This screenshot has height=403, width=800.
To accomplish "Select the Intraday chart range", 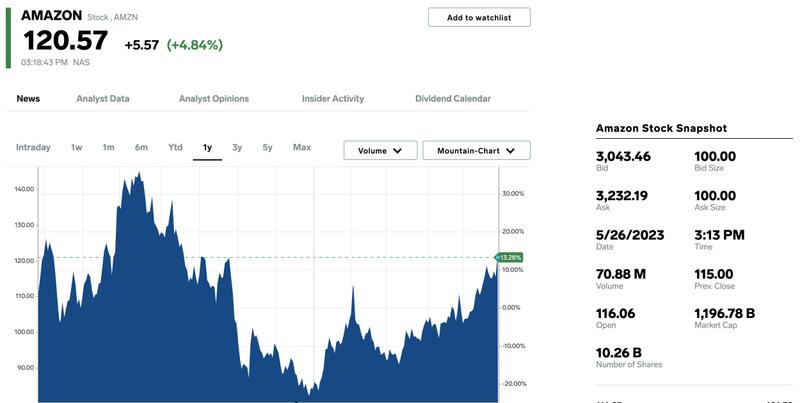I will pyautogui.click(x=33, y=147).
